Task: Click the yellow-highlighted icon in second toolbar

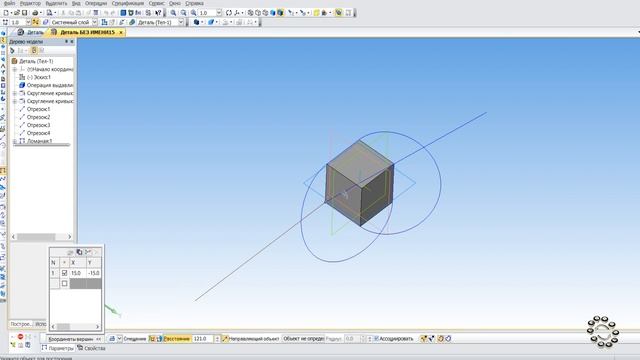Action: (x=36, y=22)
